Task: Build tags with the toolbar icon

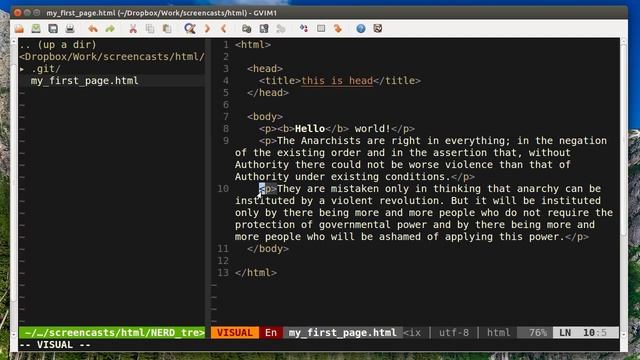Action: click(x=321, y=29)
